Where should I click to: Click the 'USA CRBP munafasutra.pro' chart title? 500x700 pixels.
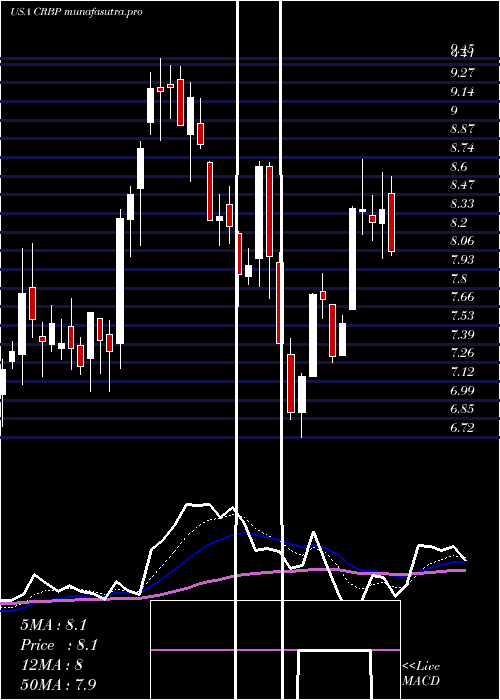pos(76,12)
